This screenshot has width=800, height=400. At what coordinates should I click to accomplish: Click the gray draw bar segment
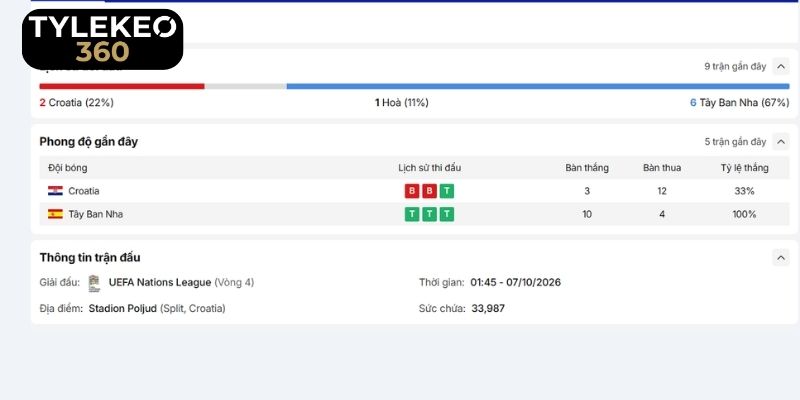coord(245,86)
